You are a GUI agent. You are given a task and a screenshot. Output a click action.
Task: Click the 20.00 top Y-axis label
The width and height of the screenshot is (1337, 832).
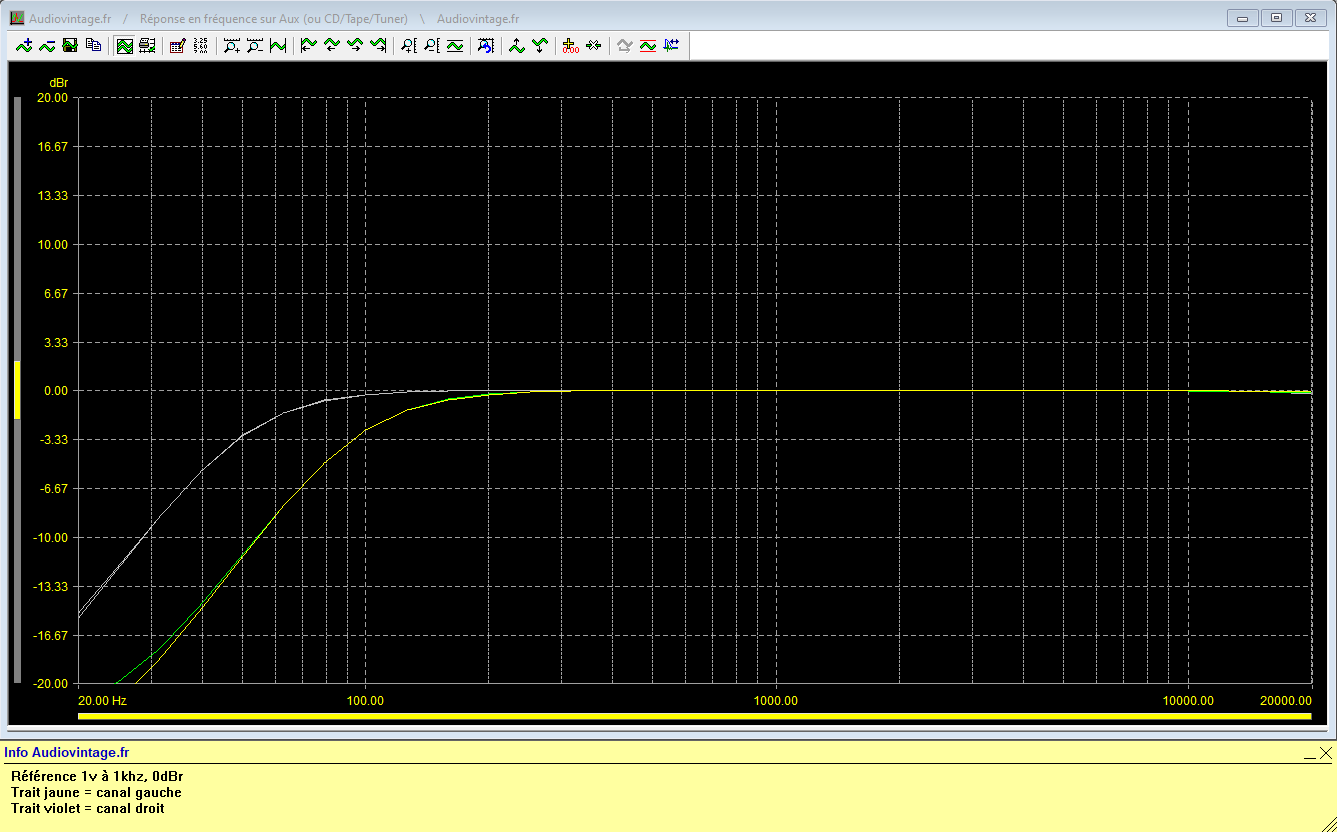(x=52, y=98)
